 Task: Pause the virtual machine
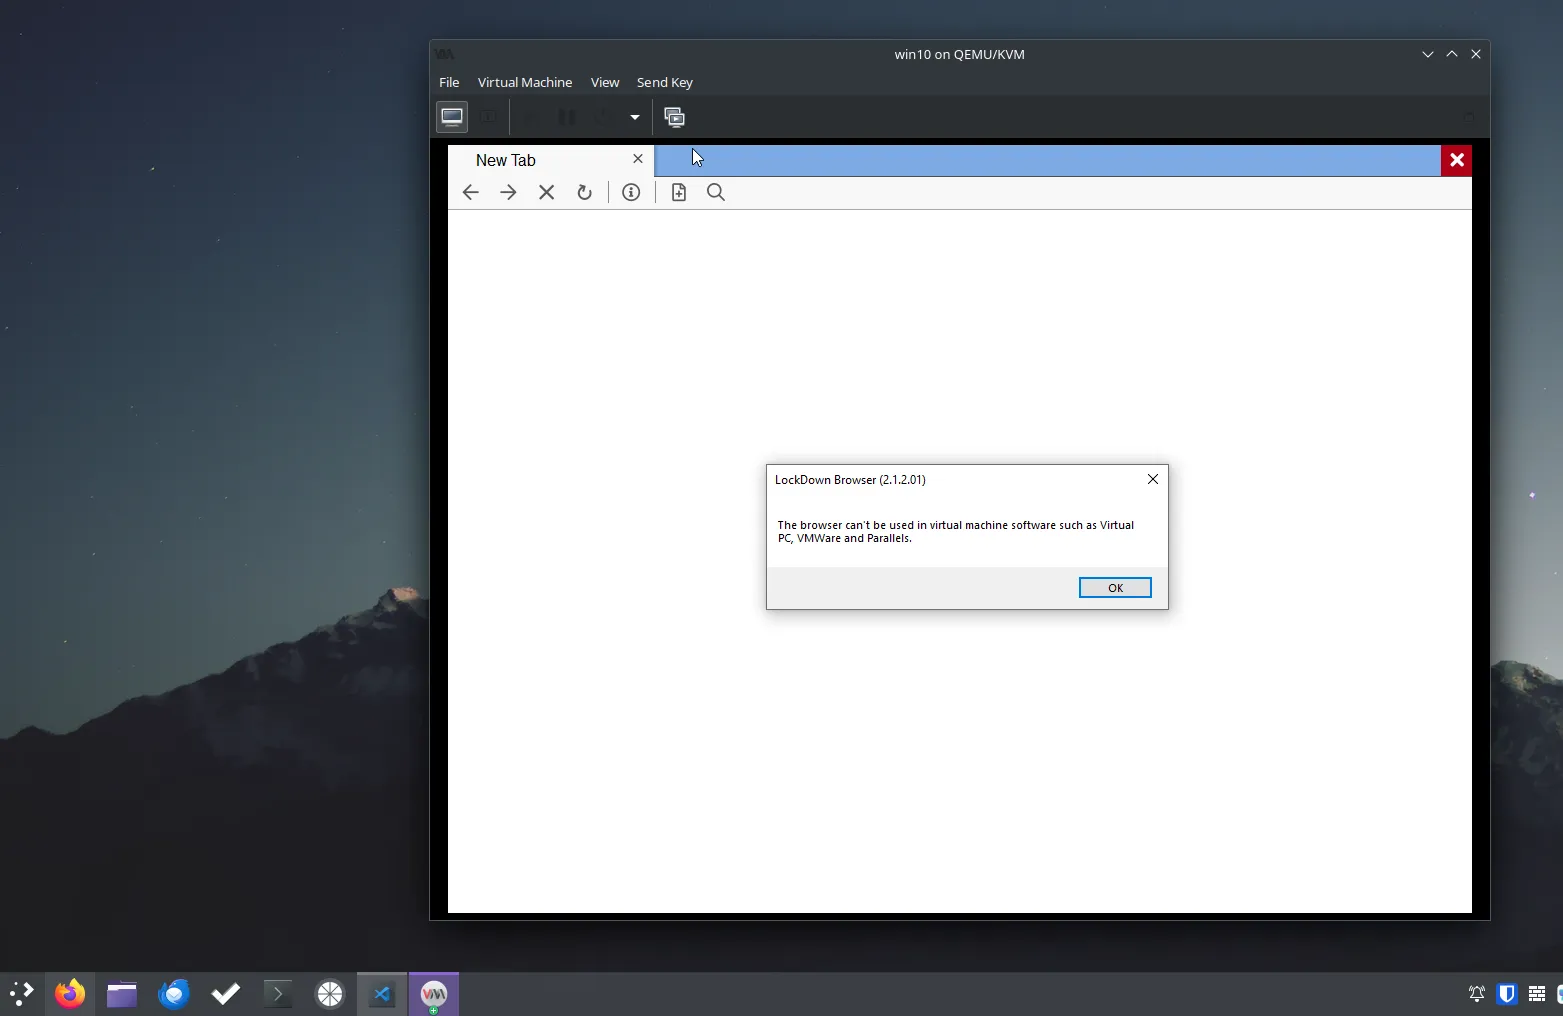(x=567, y=117)
